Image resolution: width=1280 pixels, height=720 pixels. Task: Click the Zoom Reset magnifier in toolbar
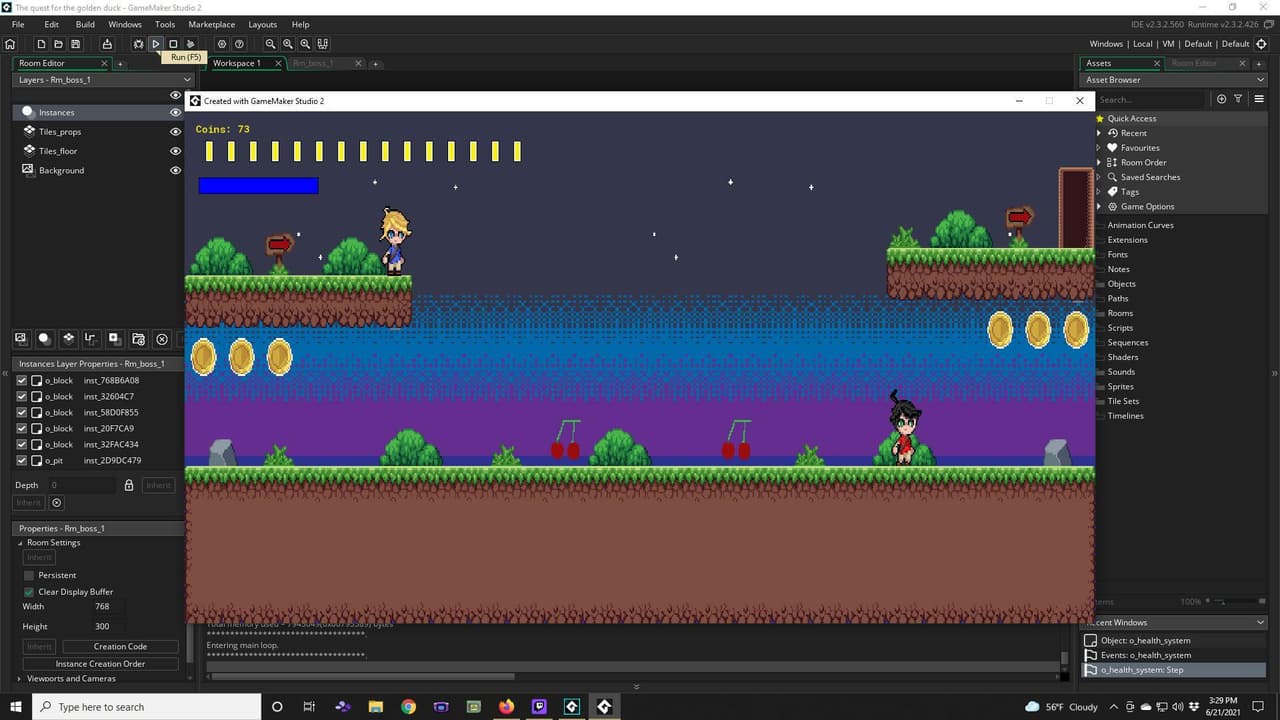click(288, 44)
